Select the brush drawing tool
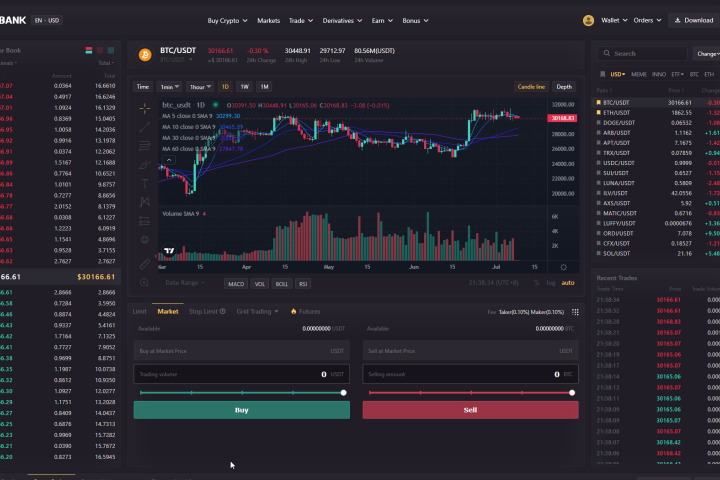 point(145,165)
